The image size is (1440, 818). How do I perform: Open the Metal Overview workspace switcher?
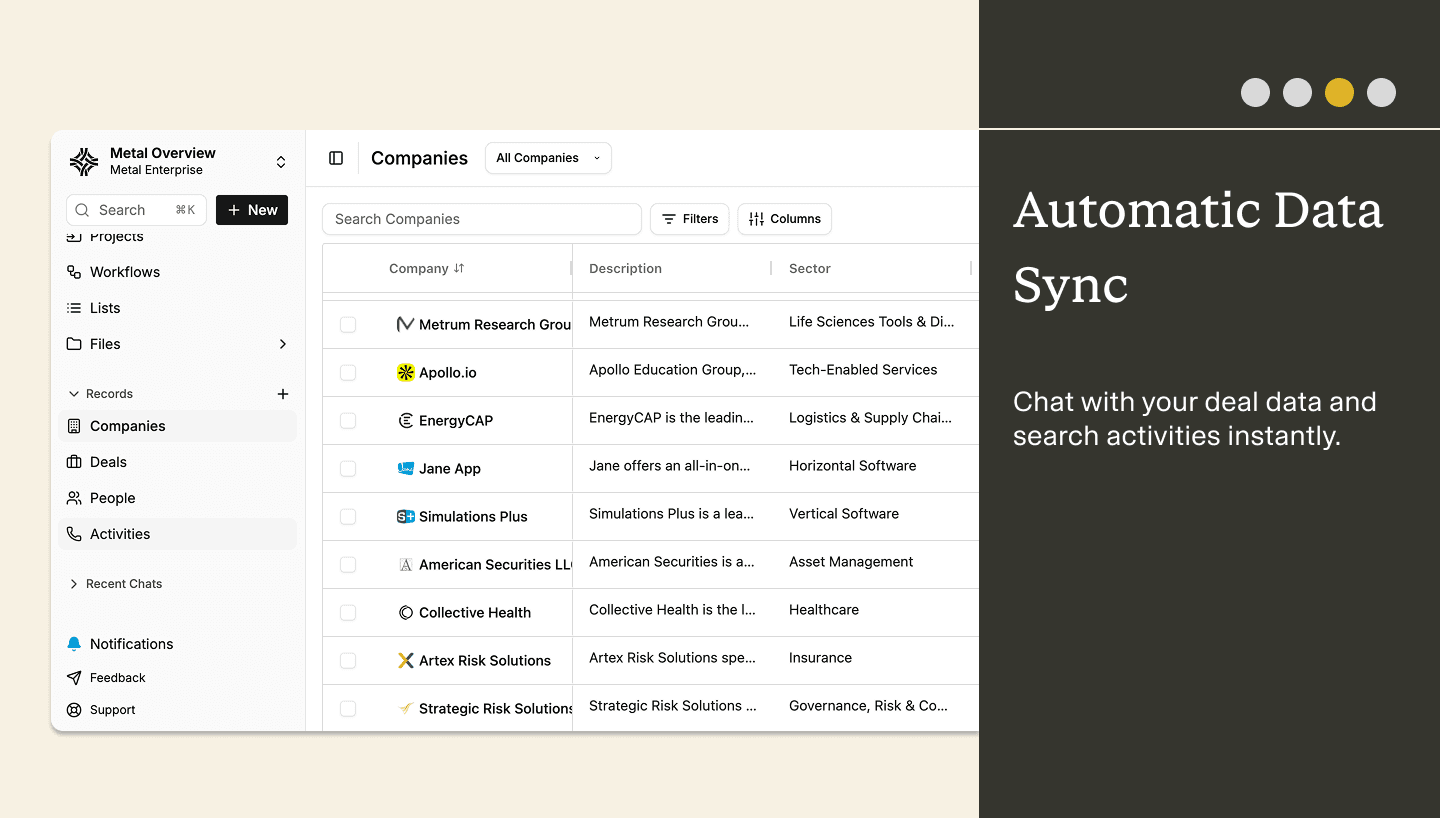click(281, 162)
